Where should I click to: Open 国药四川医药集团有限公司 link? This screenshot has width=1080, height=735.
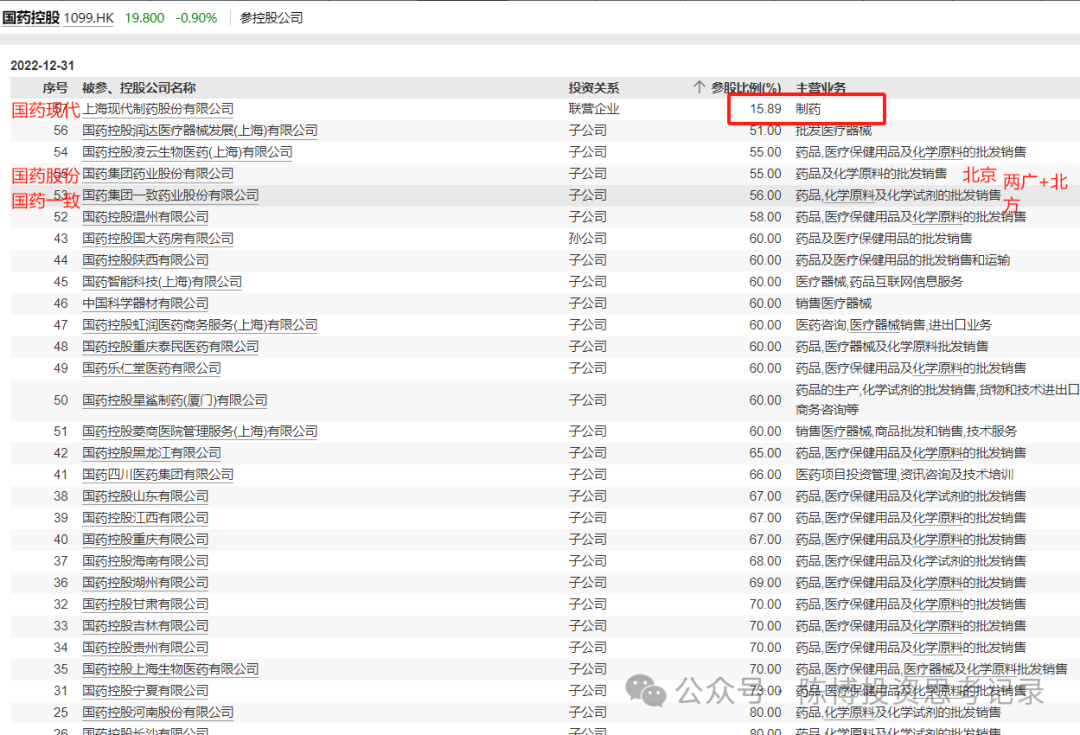click(158, 475)
